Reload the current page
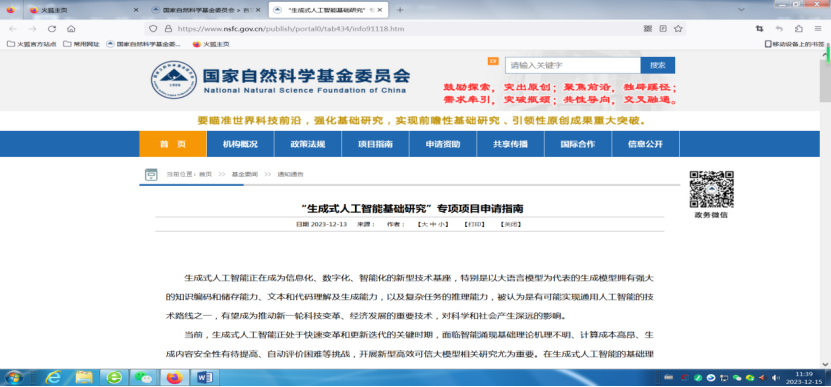Viewport: 831px width, 387px height. pyautogui.click(x=52, y=29)
